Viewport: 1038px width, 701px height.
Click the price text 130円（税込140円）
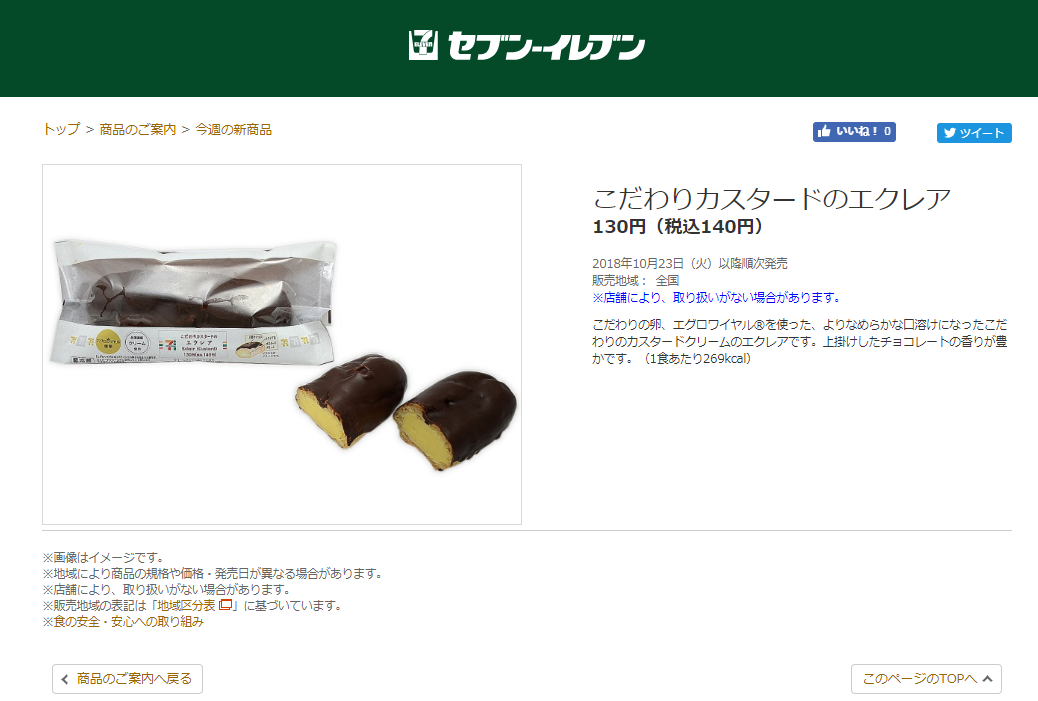coord(679,227)
